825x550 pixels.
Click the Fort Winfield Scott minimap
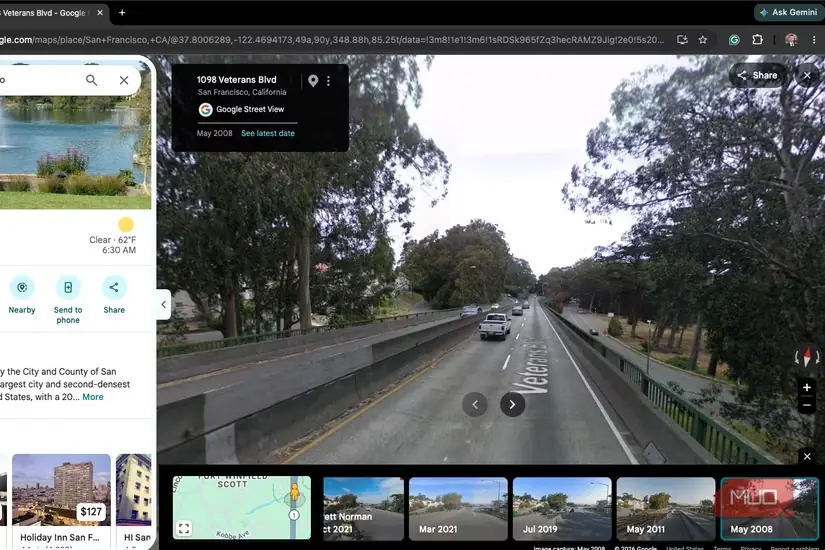[242, 507]
